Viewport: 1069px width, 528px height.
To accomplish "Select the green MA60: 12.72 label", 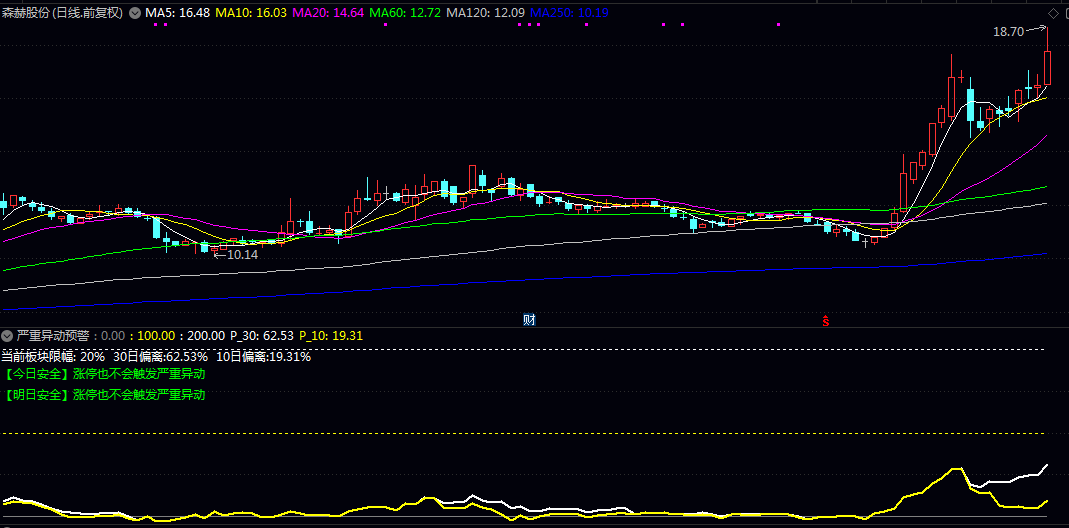I will [406, 13].
